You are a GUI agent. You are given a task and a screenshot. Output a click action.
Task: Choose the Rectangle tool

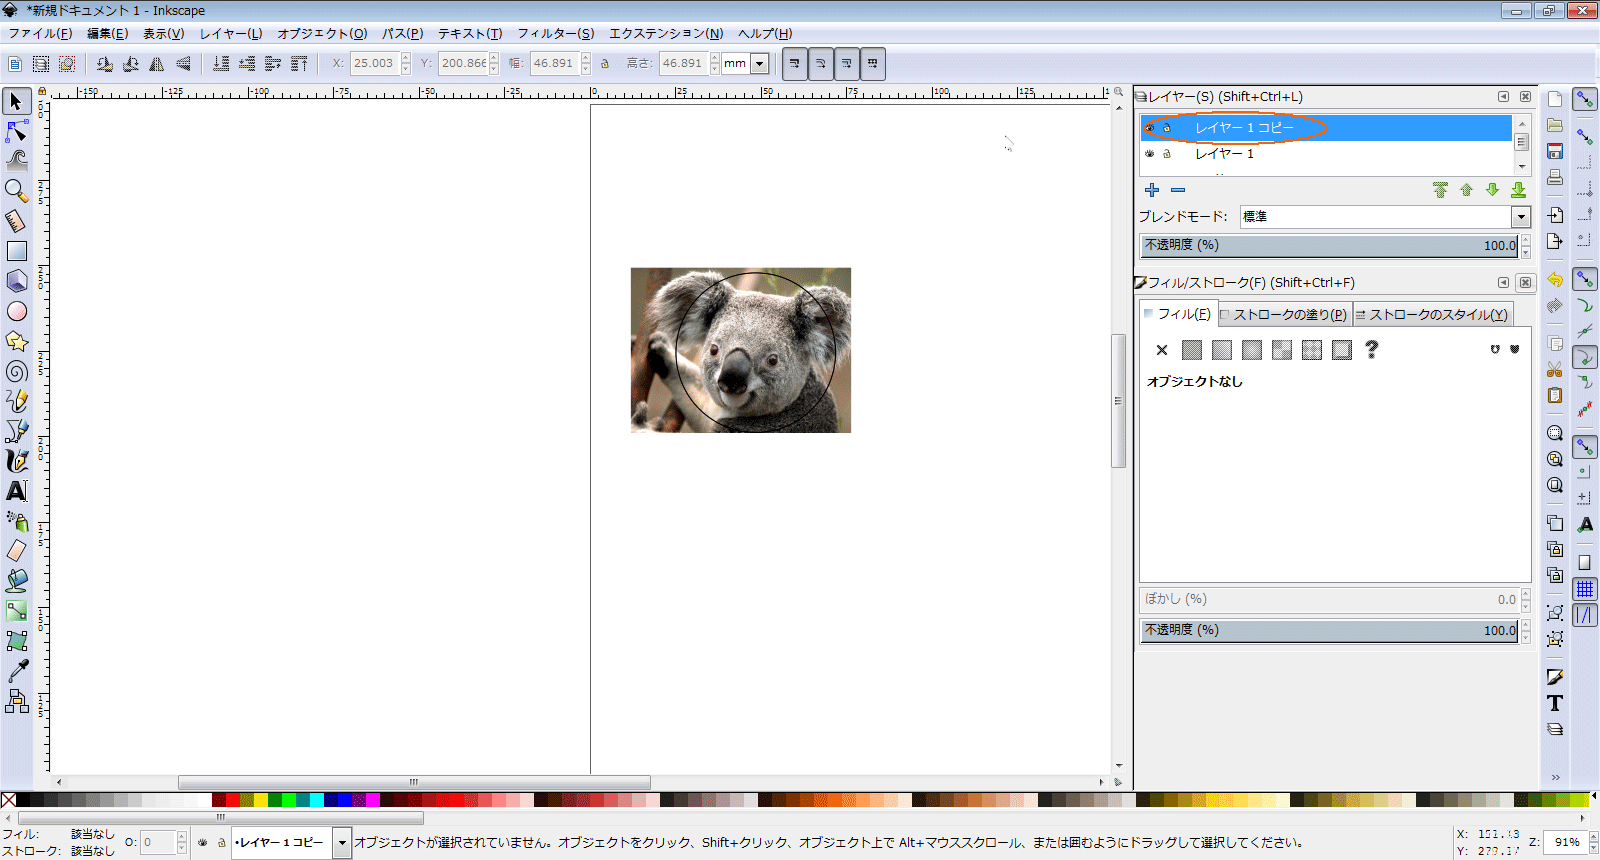pos(17,251)
